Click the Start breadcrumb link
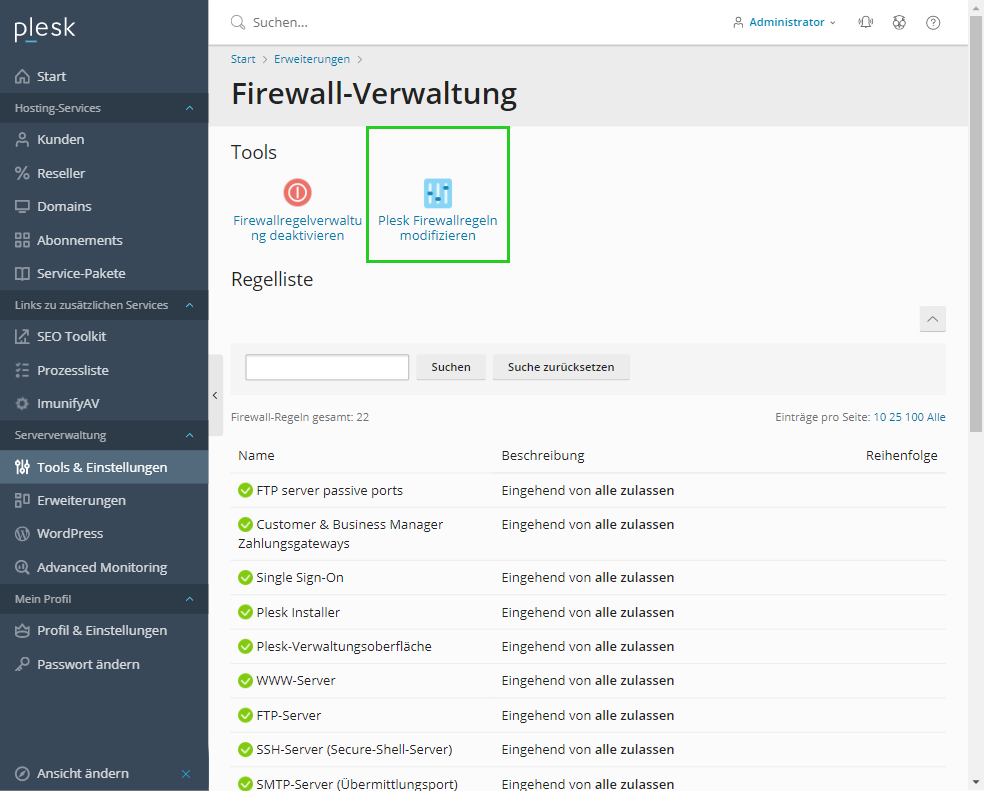Viewport: 984px width, 791px height. pos(243,59)
